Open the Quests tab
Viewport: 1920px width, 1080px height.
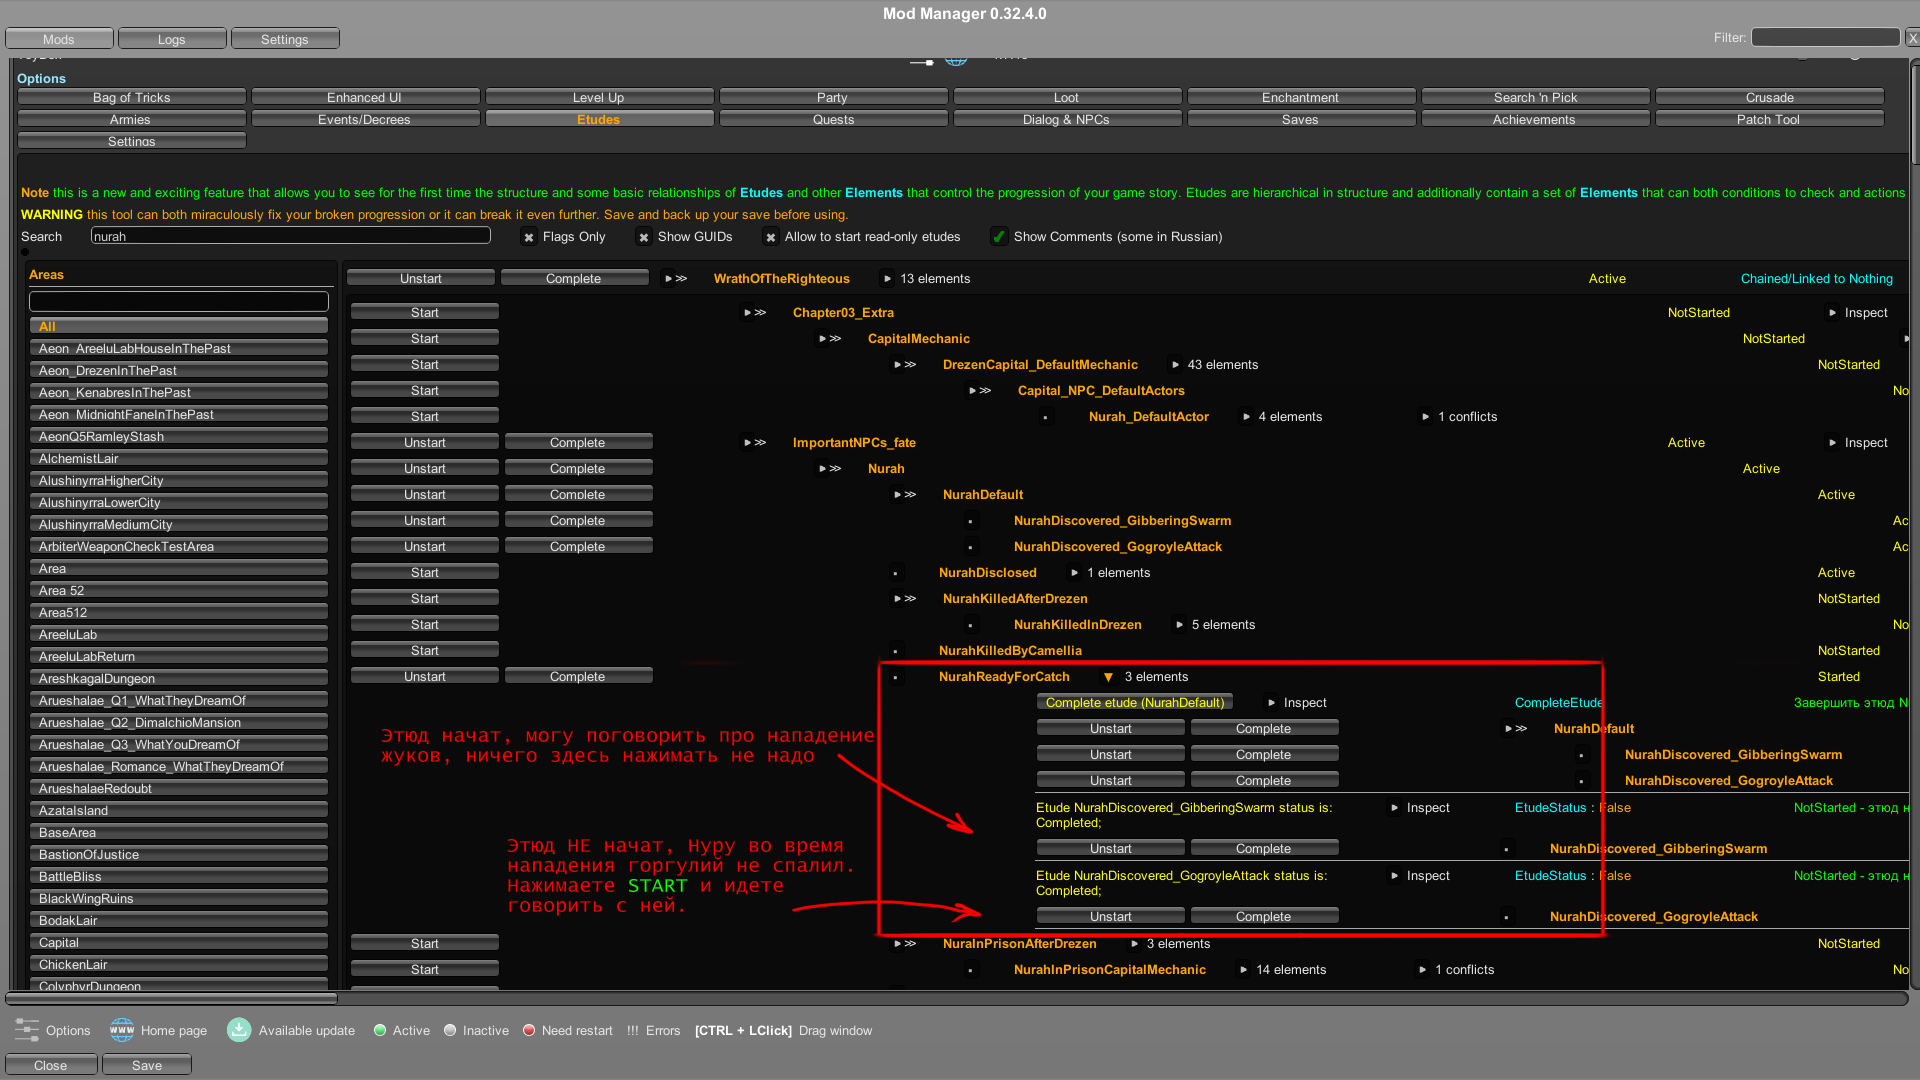pos(833,119)
